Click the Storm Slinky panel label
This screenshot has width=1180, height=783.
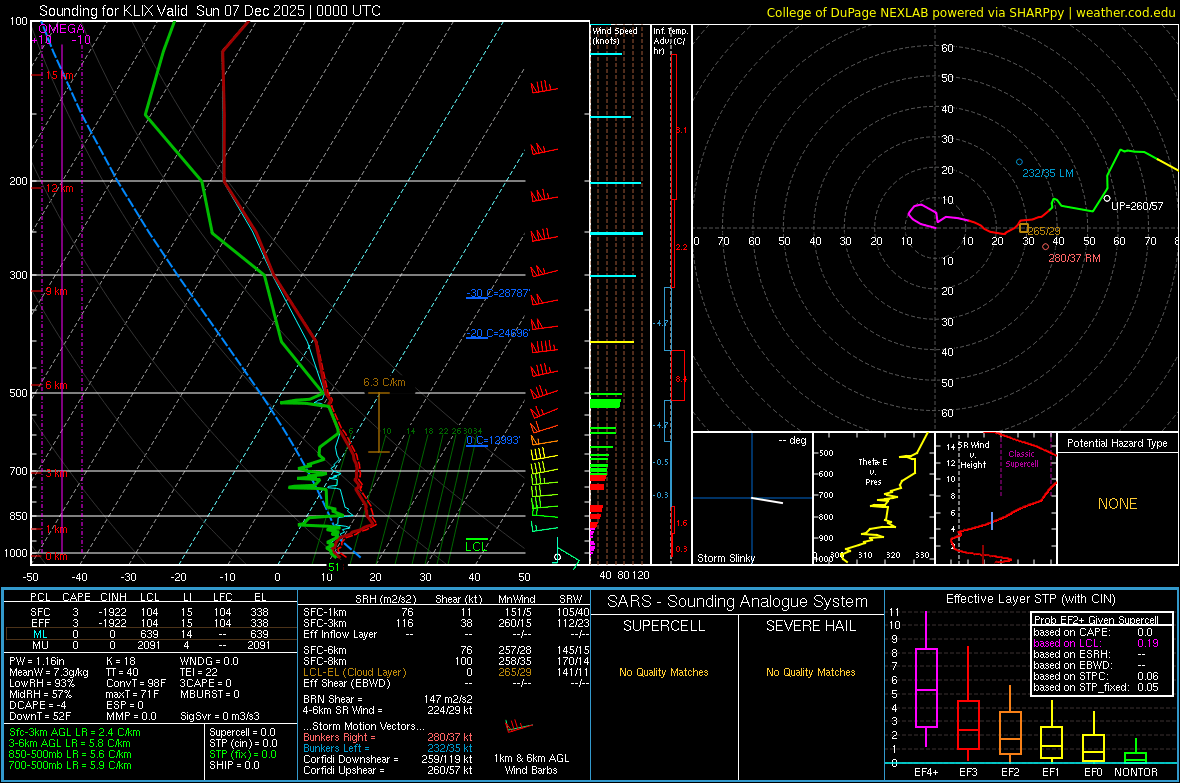pos(726,558)
